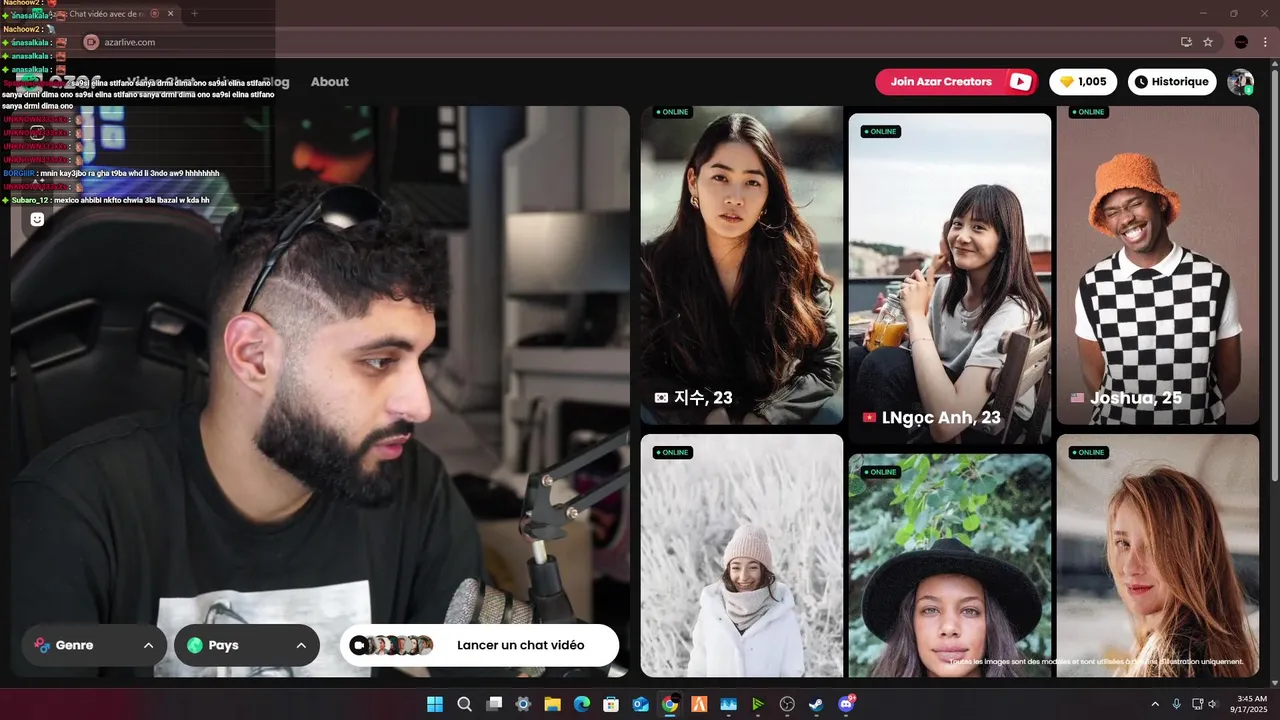Image resolution: width=1280 pixels, height=720 pixels.
Task: Open the profile card of 지수, 23
Action: tap(742, 265)
